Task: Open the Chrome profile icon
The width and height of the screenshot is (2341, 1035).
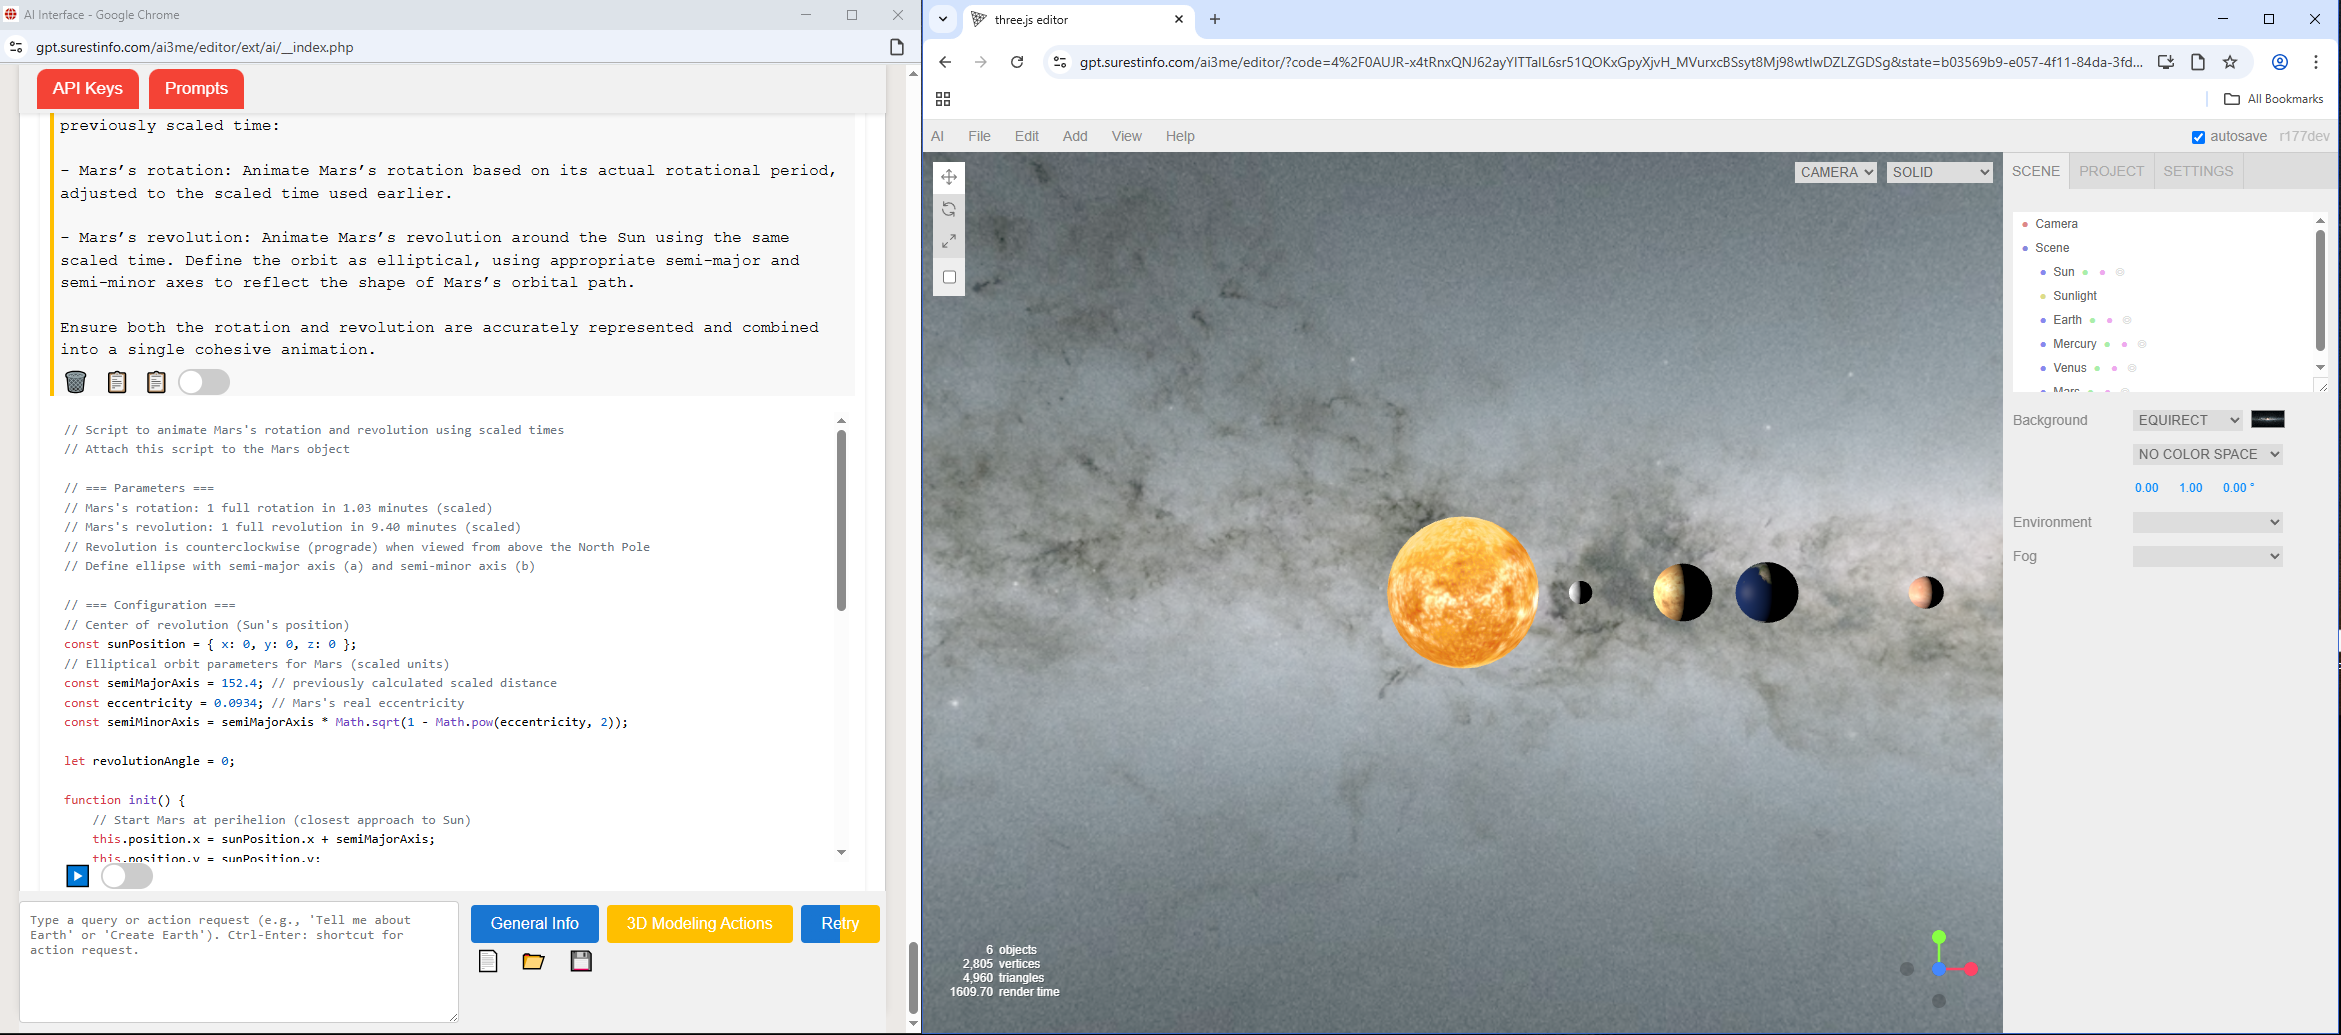Action: 2280,62
